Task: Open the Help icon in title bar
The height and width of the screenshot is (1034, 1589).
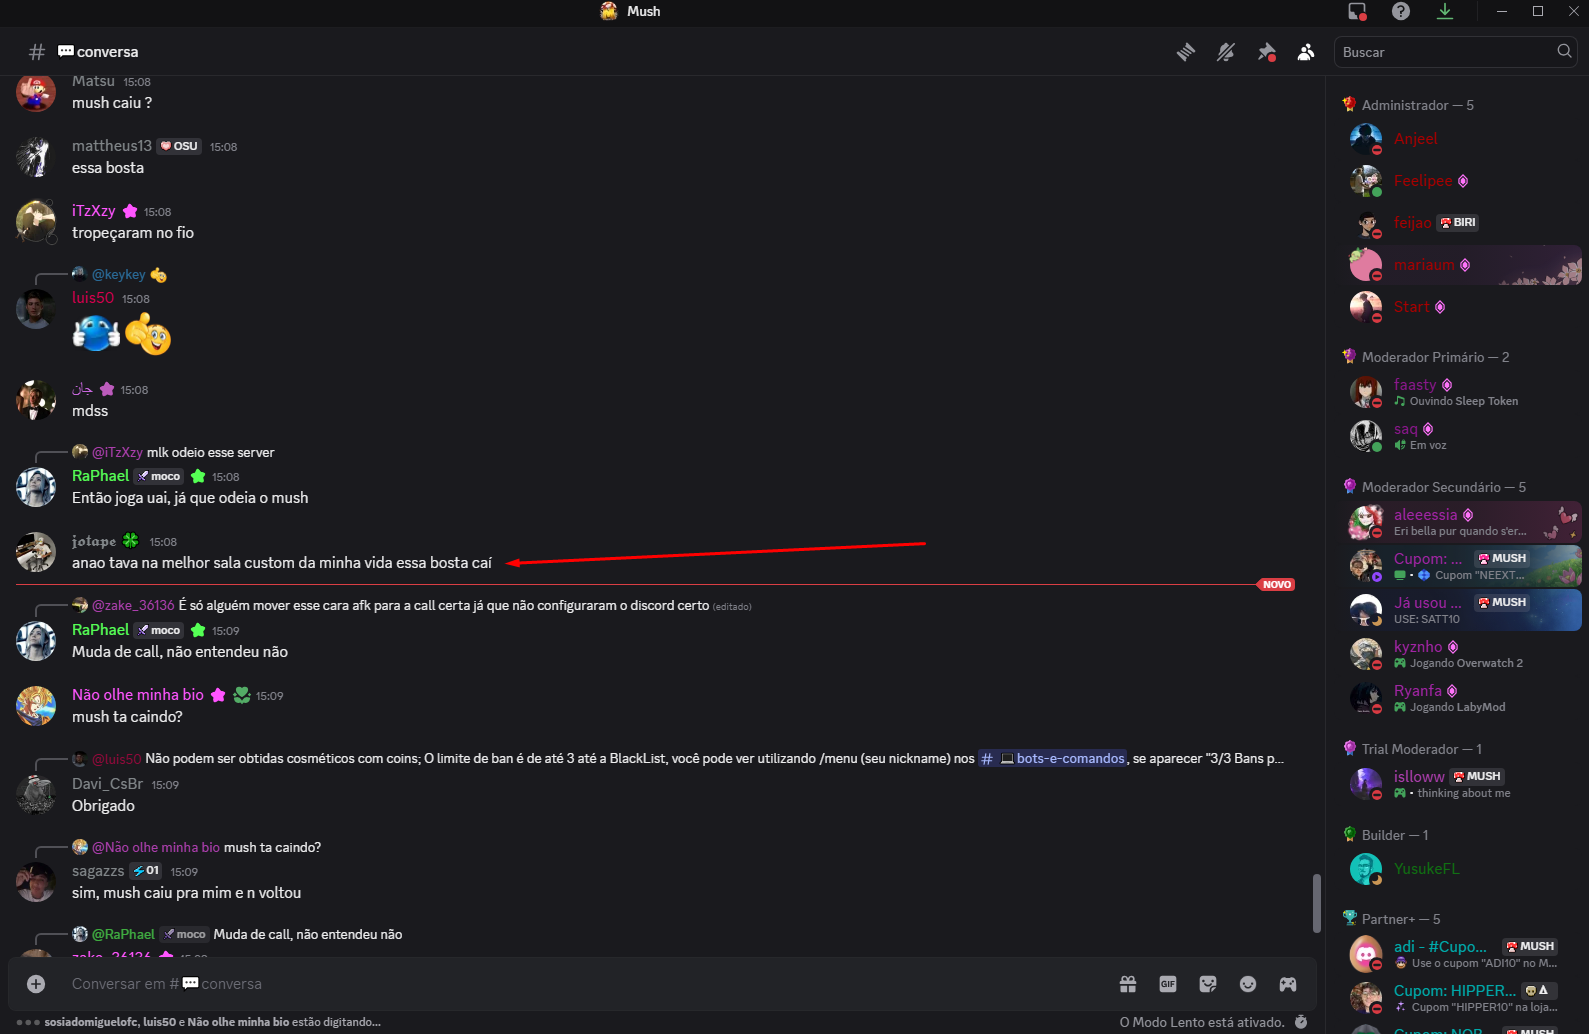Action: (1401, 11)
